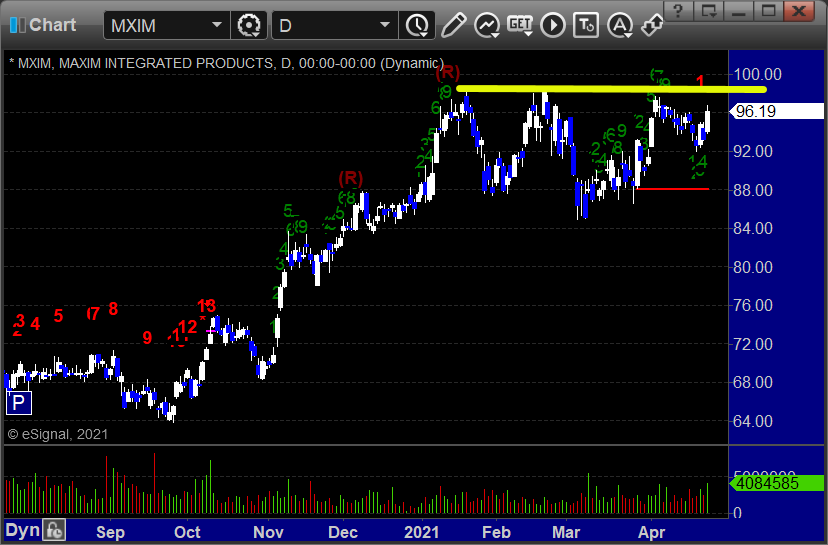Click the Oct date axis label
This screenshot has height=545, width=828.
click(x=187, y=532)
